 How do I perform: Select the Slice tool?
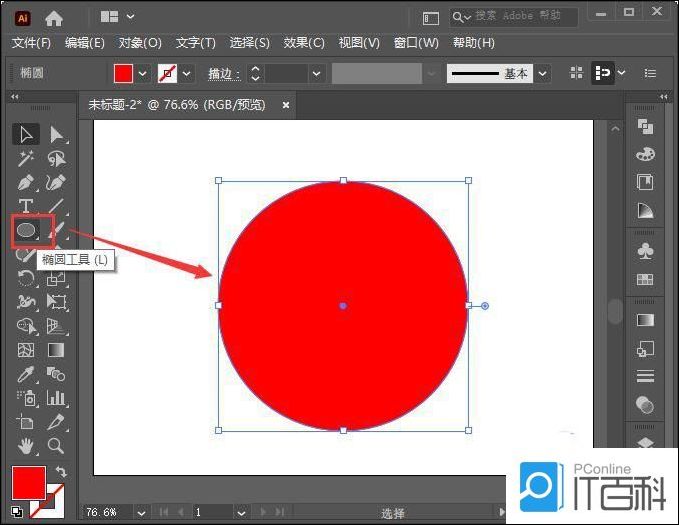pyautogui.click(x=57, y=421)
